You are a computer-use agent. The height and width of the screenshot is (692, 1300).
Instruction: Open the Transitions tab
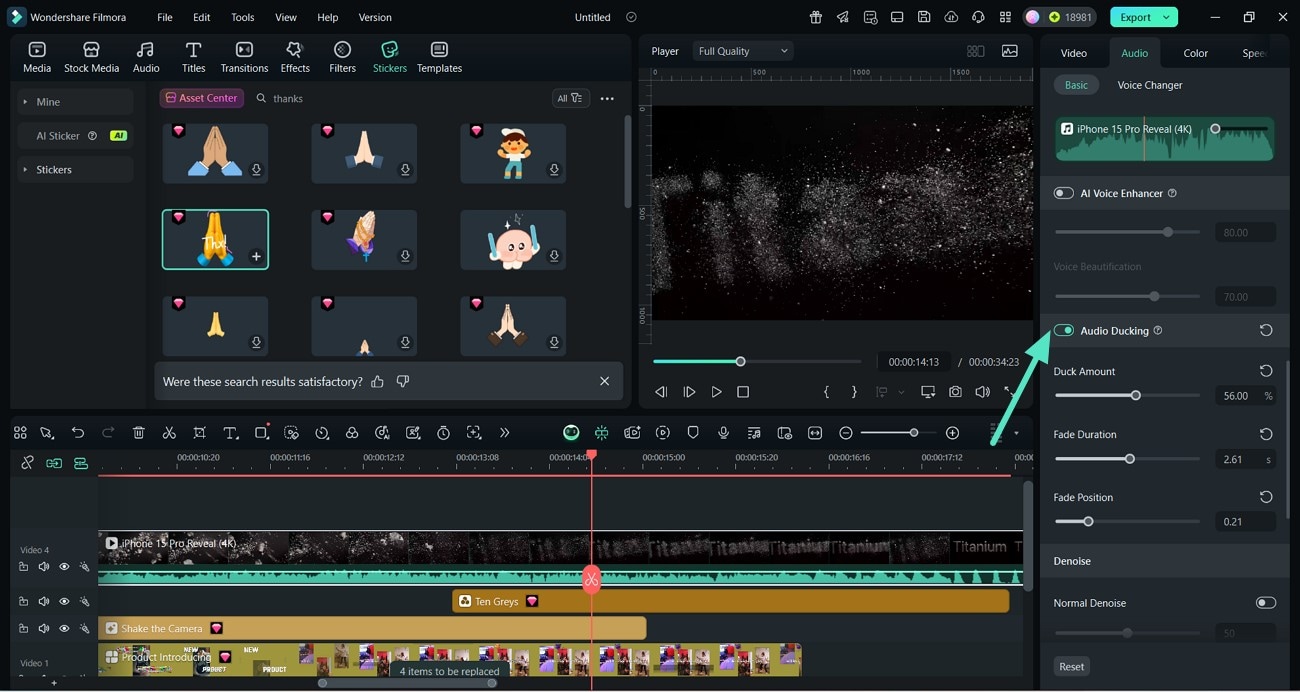(244, 57)
